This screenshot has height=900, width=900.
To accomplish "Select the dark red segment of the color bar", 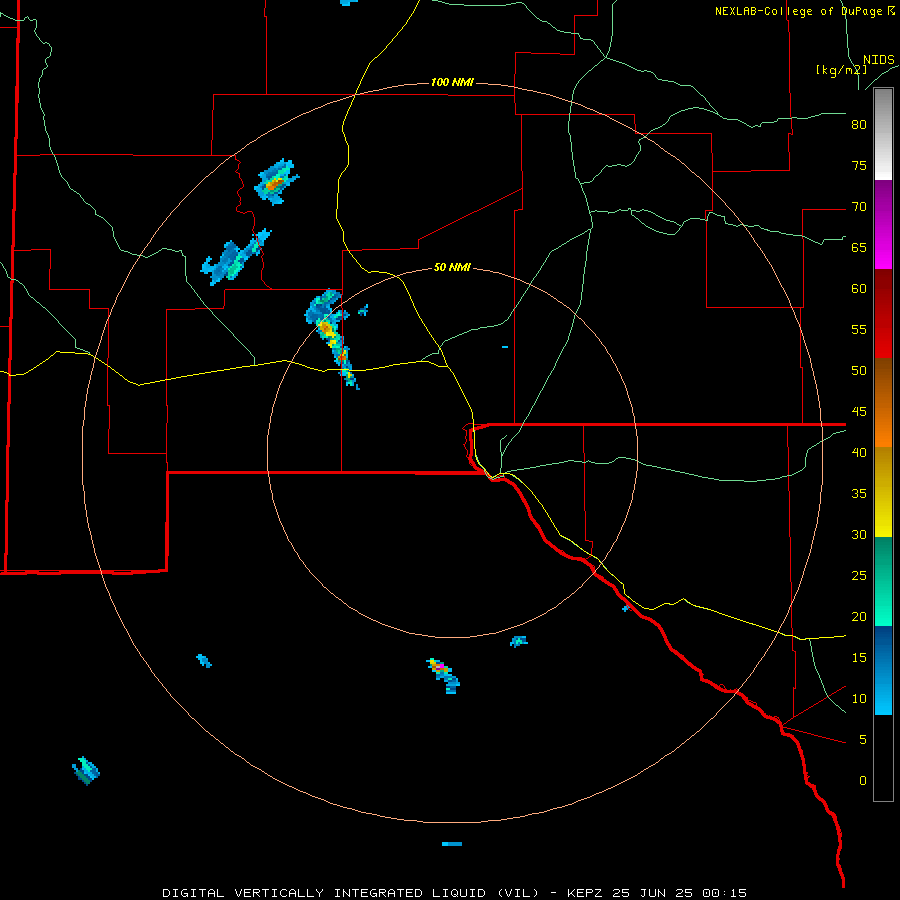I will pyautogui.click(x=883, y=313).
